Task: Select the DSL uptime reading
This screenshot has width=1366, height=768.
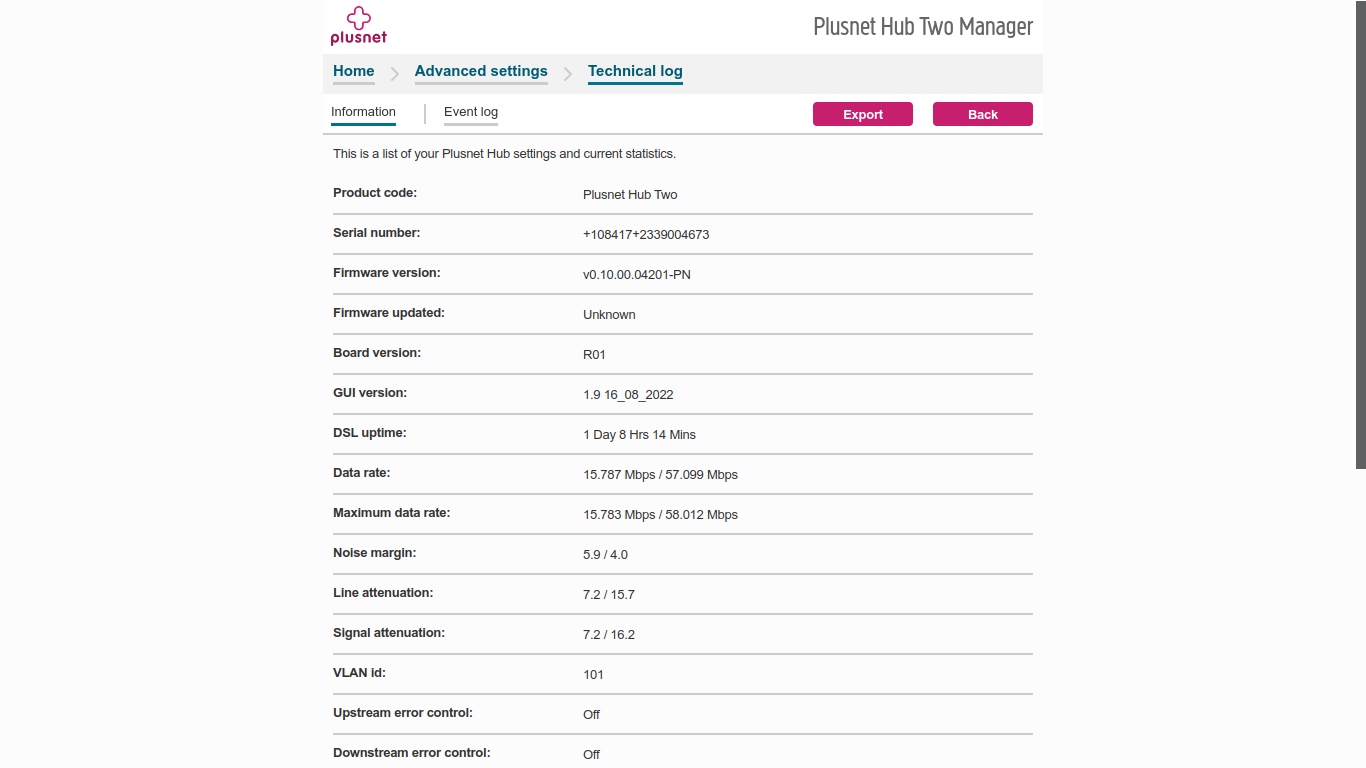Action: pos(639,434)
